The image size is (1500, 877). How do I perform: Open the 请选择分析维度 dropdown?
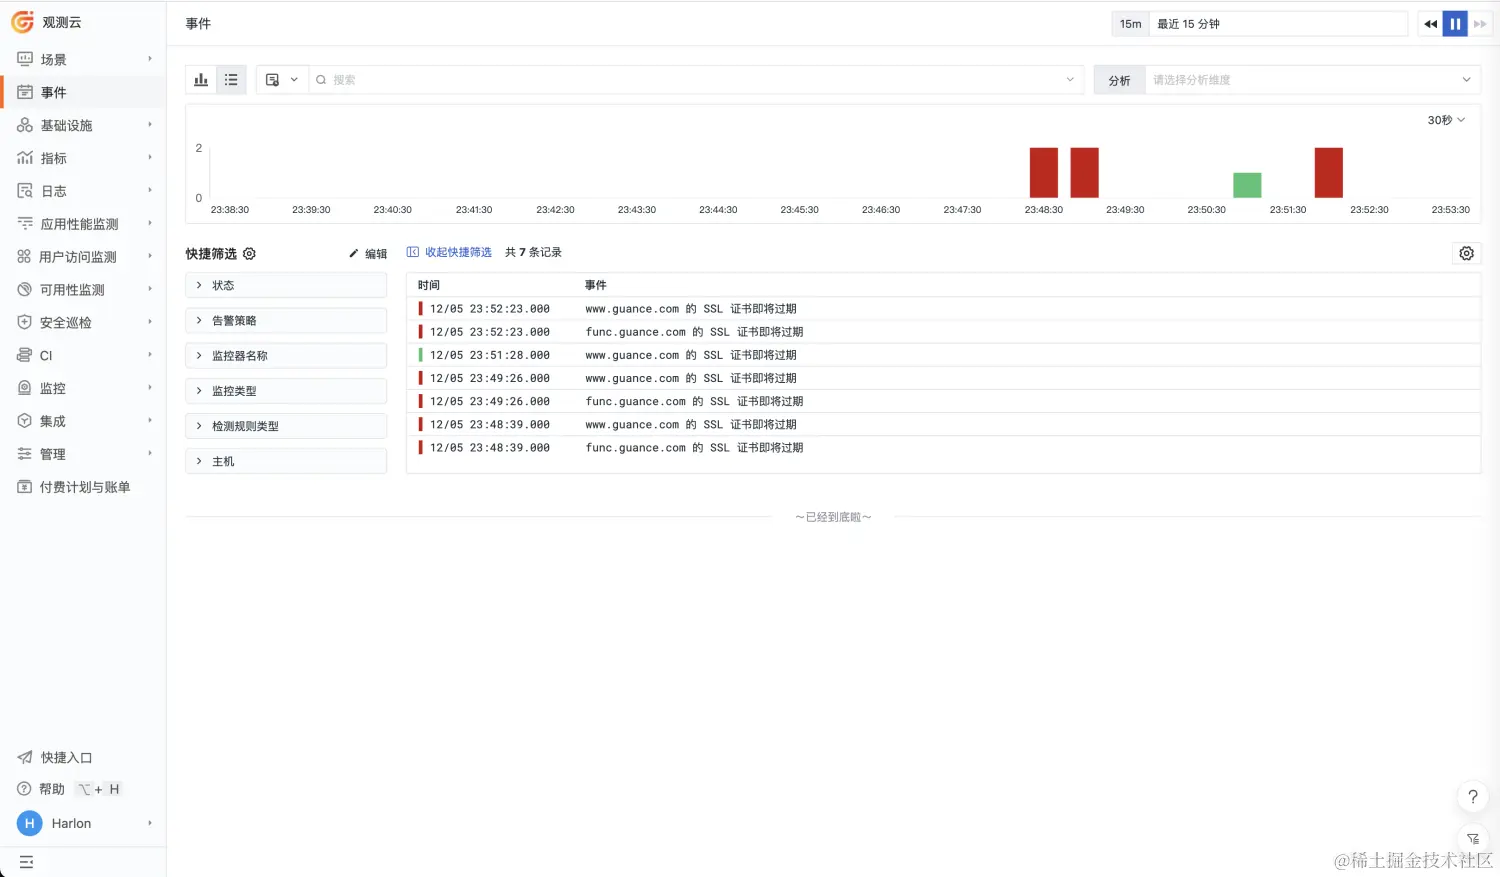(1312, 80)
